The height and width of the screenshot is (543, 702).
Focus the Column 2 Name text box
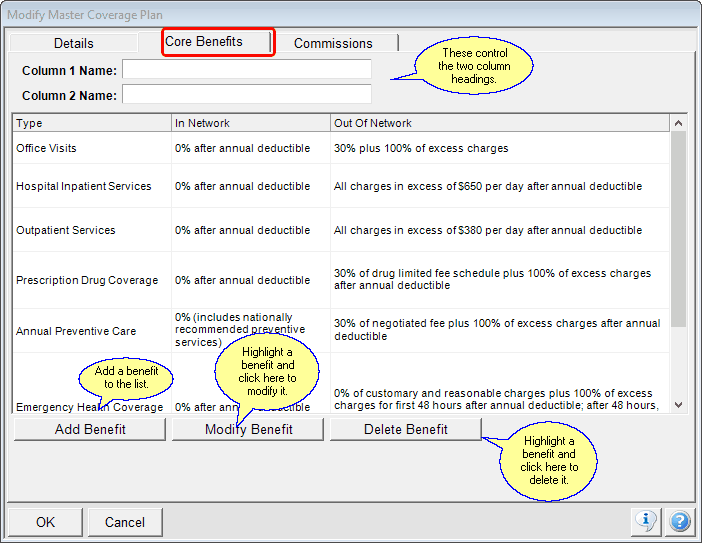(246, 95)
